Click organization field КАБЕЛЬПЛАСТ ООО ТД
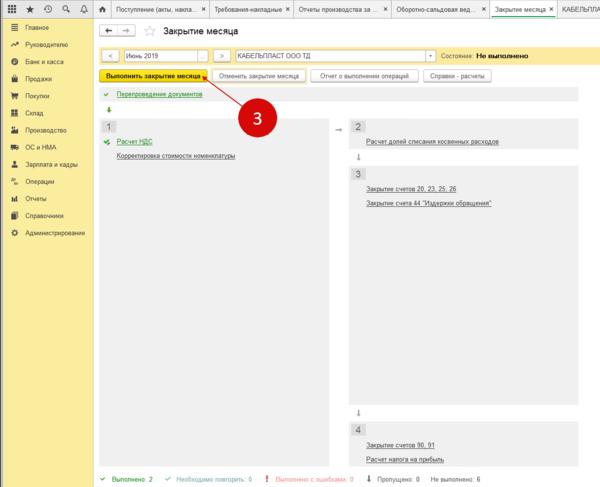This screenshot has height=487, width=600. pos(331,56)
